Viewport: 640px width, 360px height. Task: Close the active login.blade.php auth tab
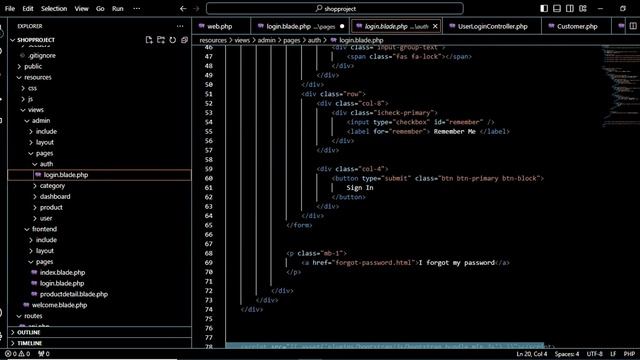click(x=435, y=26)
